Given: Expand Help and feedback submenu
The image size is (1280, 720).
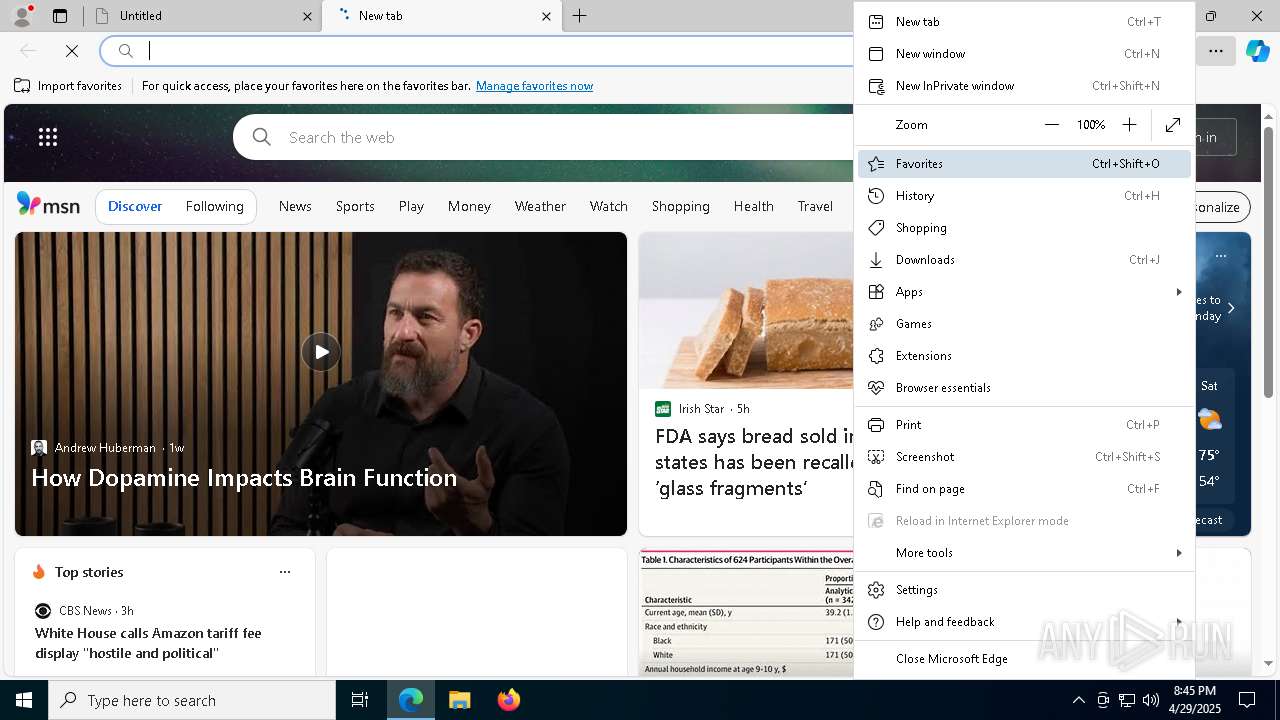Looking at the screenshot, I should [x=1024, y=622].
